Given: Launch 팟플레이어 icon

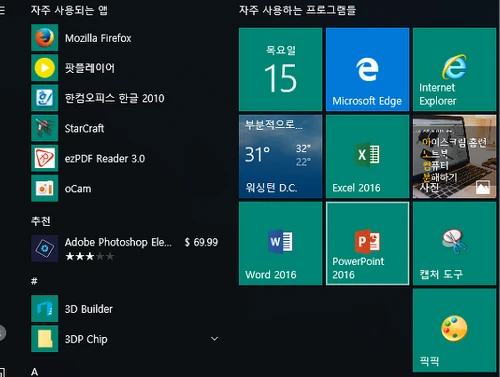Looking at the screenshot, I should coord(45,68).
